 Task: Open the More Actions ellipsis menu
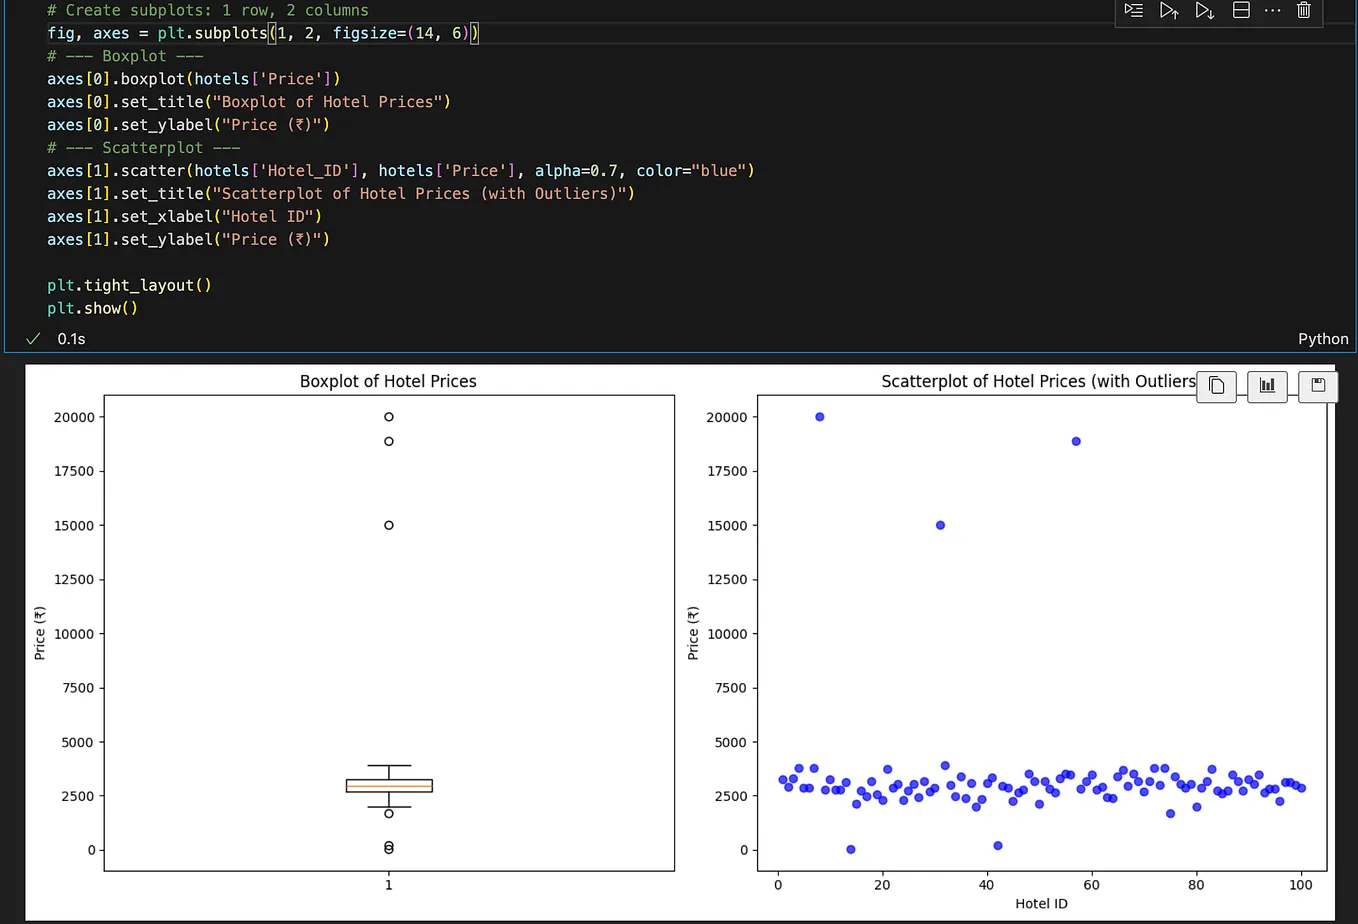pos(1273,10)
